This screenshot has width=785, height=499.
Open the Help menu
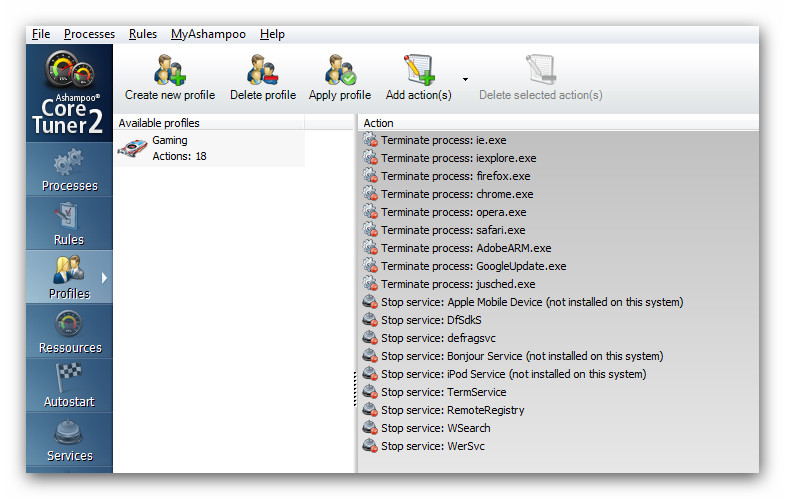pos(272,34)
